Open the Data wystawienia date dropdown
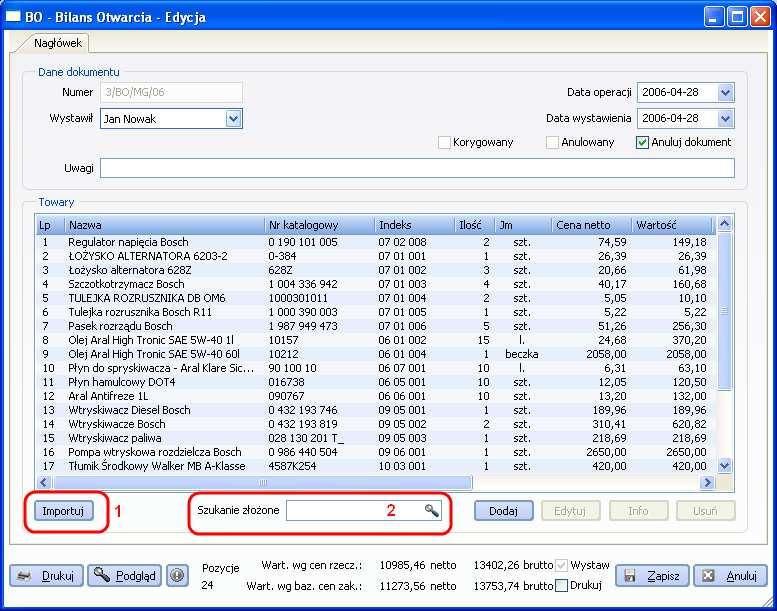Image resolution: width=777 pixels, height=611 pixels. click(x=725, y=118)
